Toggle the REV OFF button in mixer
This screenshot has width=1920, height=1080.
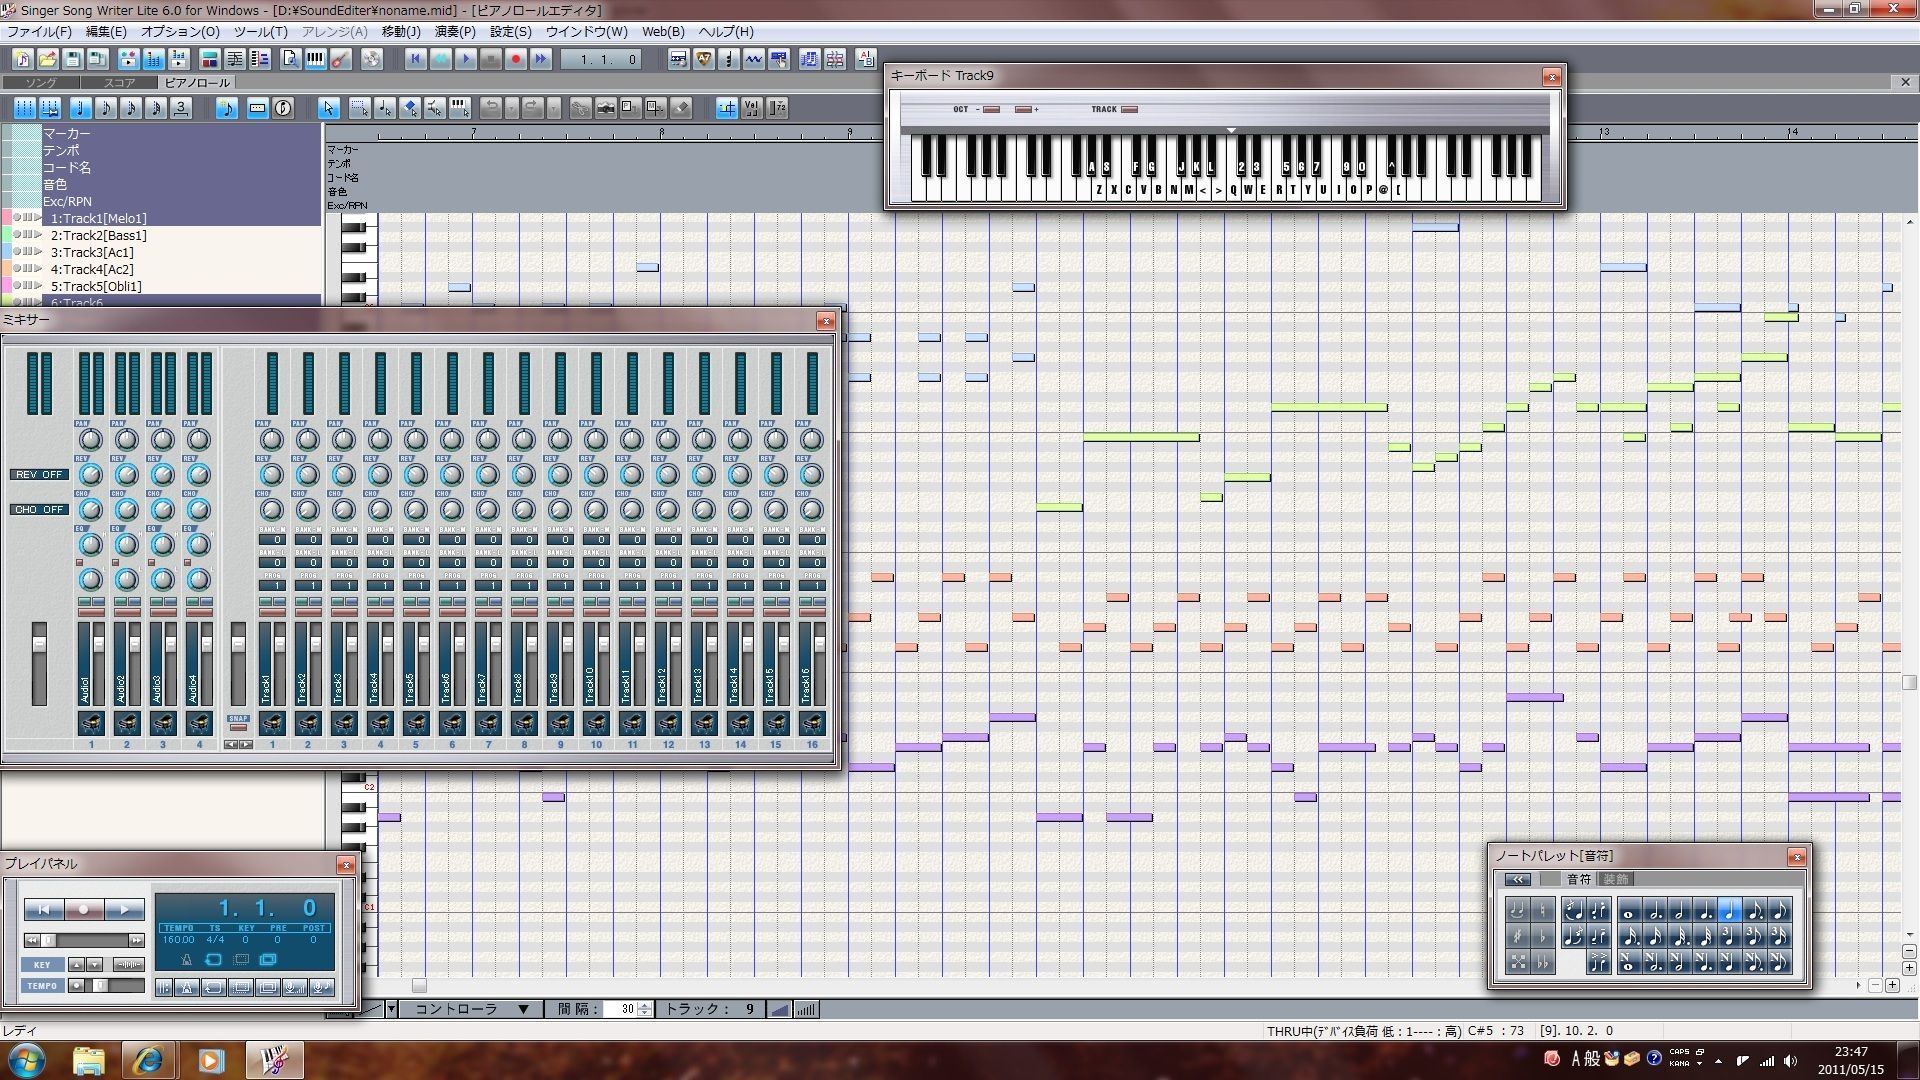pyautogui.click(x=39, y=474)
